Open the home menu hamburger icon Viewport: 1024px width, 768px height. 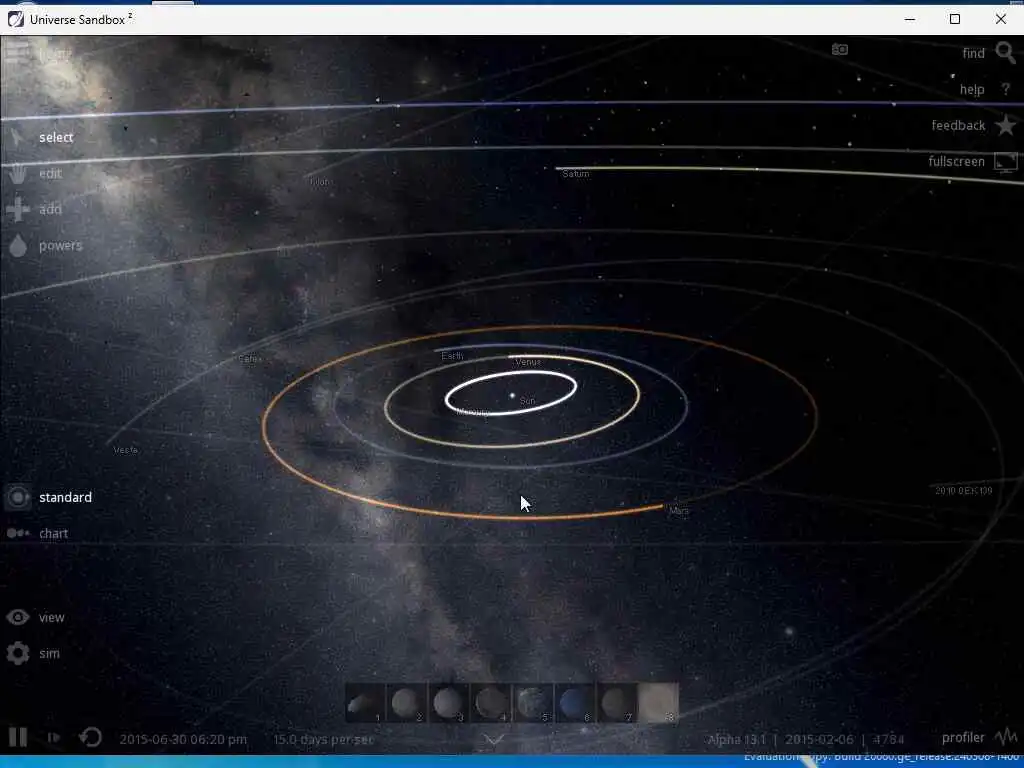point(17,52)
